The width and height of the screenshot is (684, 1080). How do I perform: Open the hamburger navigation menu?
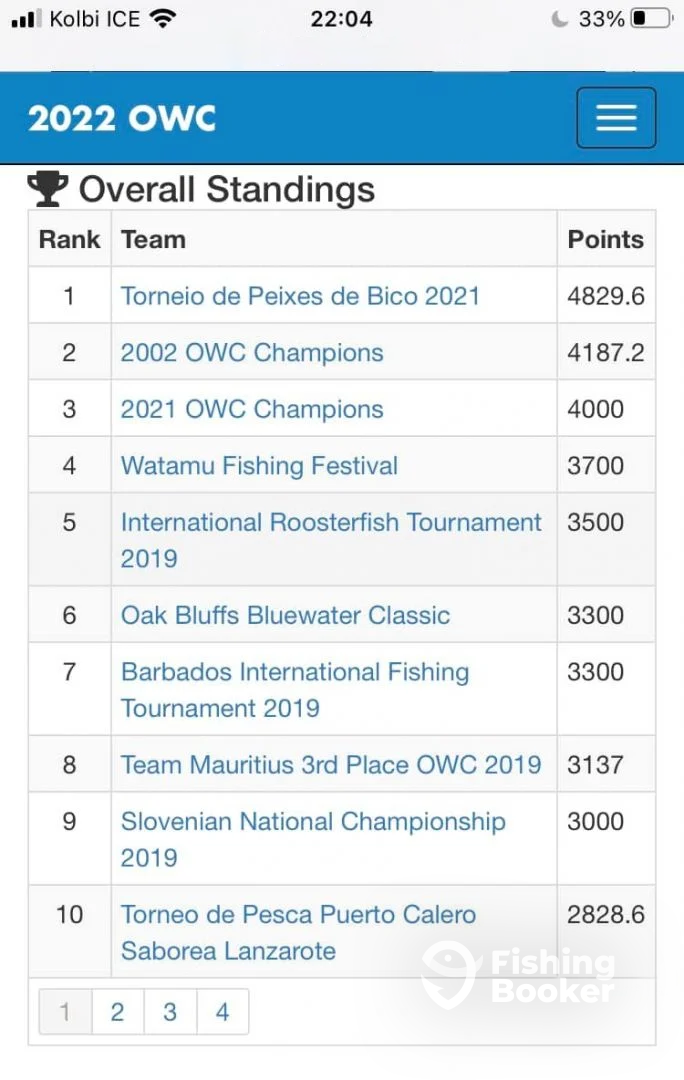[616, 118]
